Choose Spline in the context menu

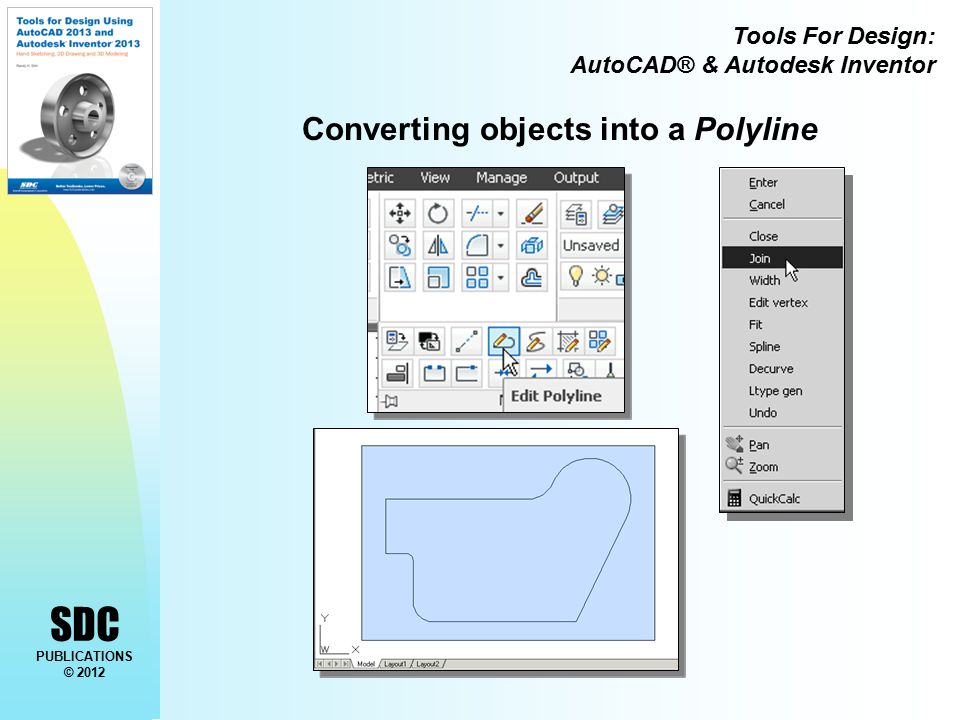click(x=782, y=347)
